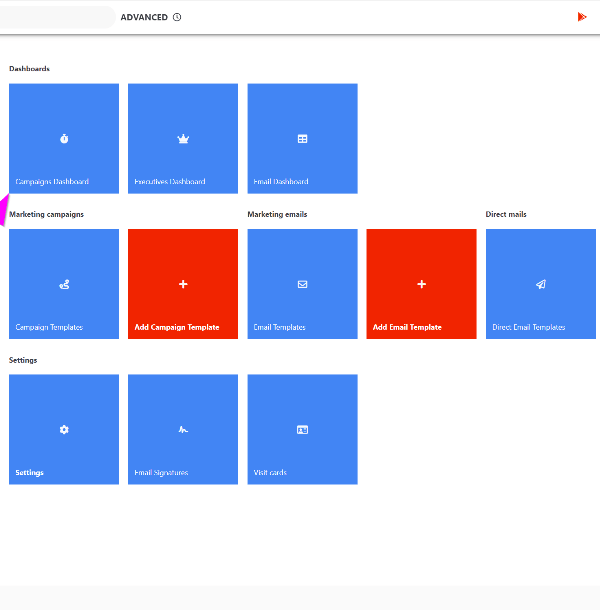
Task: Click the clock icon next to ADVANCED
Action: pyautogui.click(x=177, y=17)
